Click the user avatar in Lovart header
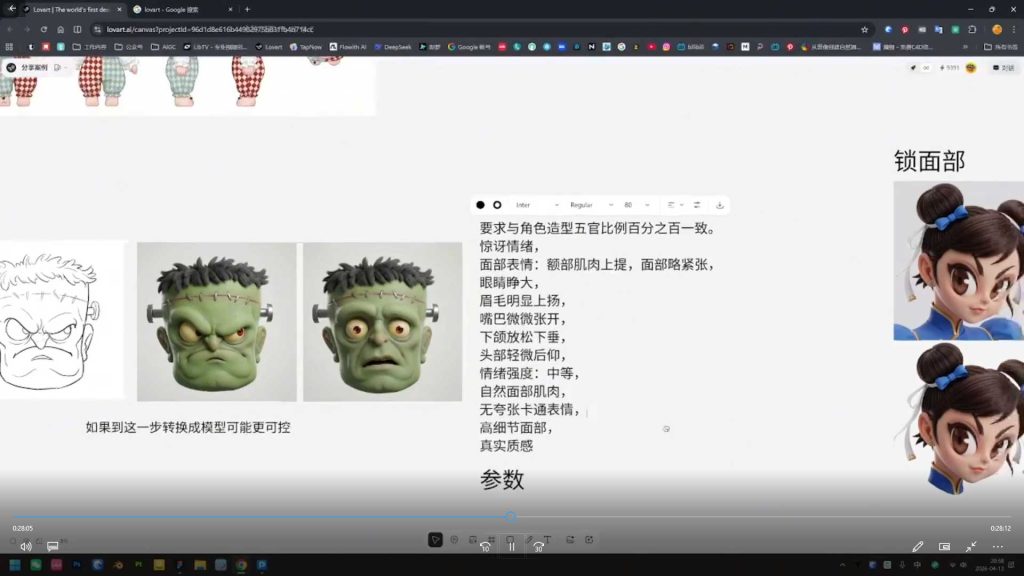Screen dimensions: 1024x576 click(x=971, y=68)
